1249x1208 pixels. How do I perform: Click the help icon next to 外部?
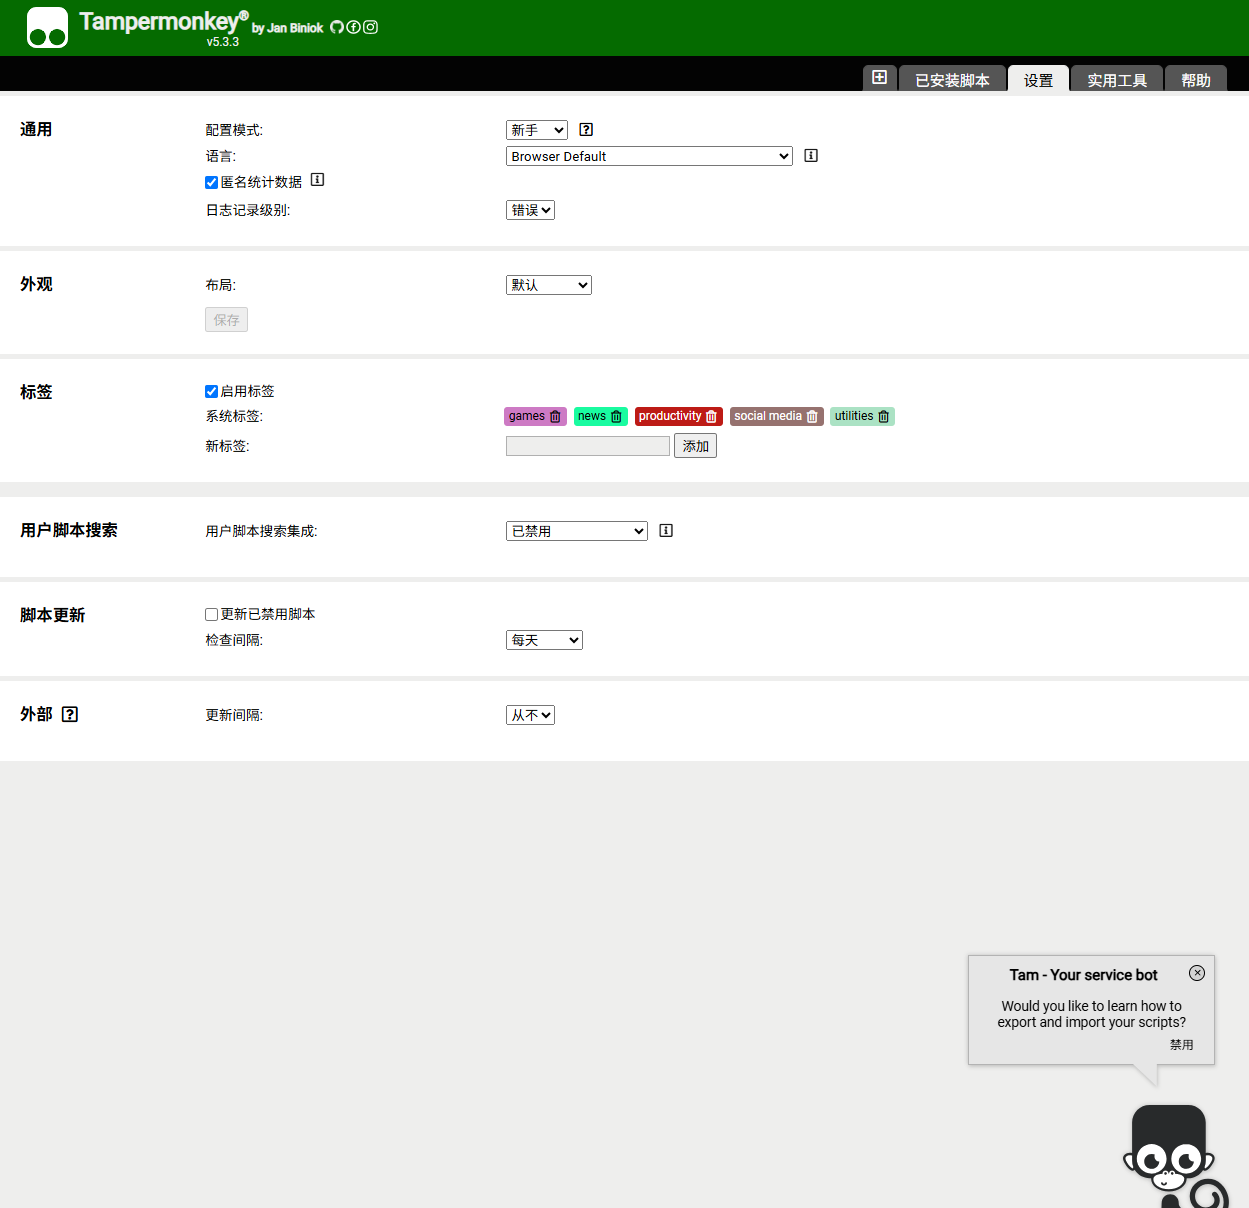tap(69, 713)
